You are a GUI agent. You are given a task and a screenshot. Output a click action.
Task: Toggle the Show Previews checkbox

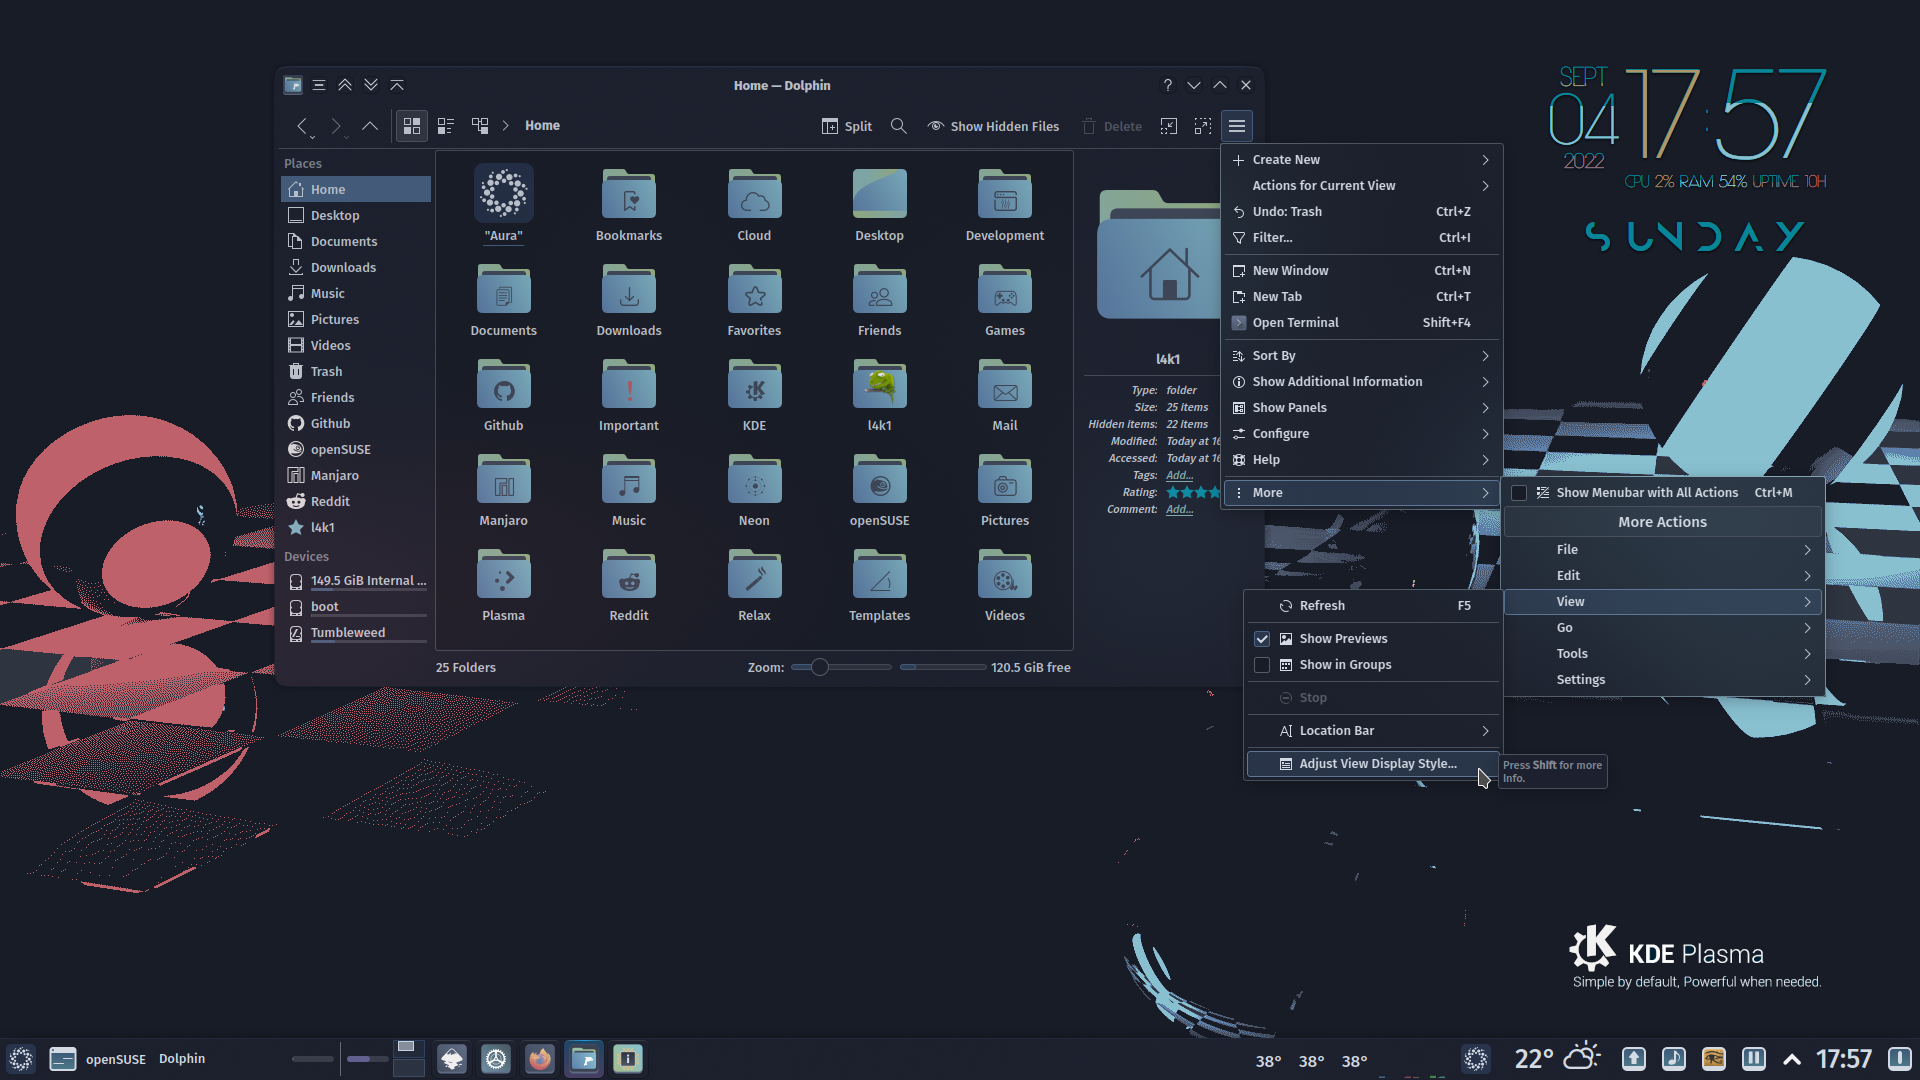(1262, 639)
